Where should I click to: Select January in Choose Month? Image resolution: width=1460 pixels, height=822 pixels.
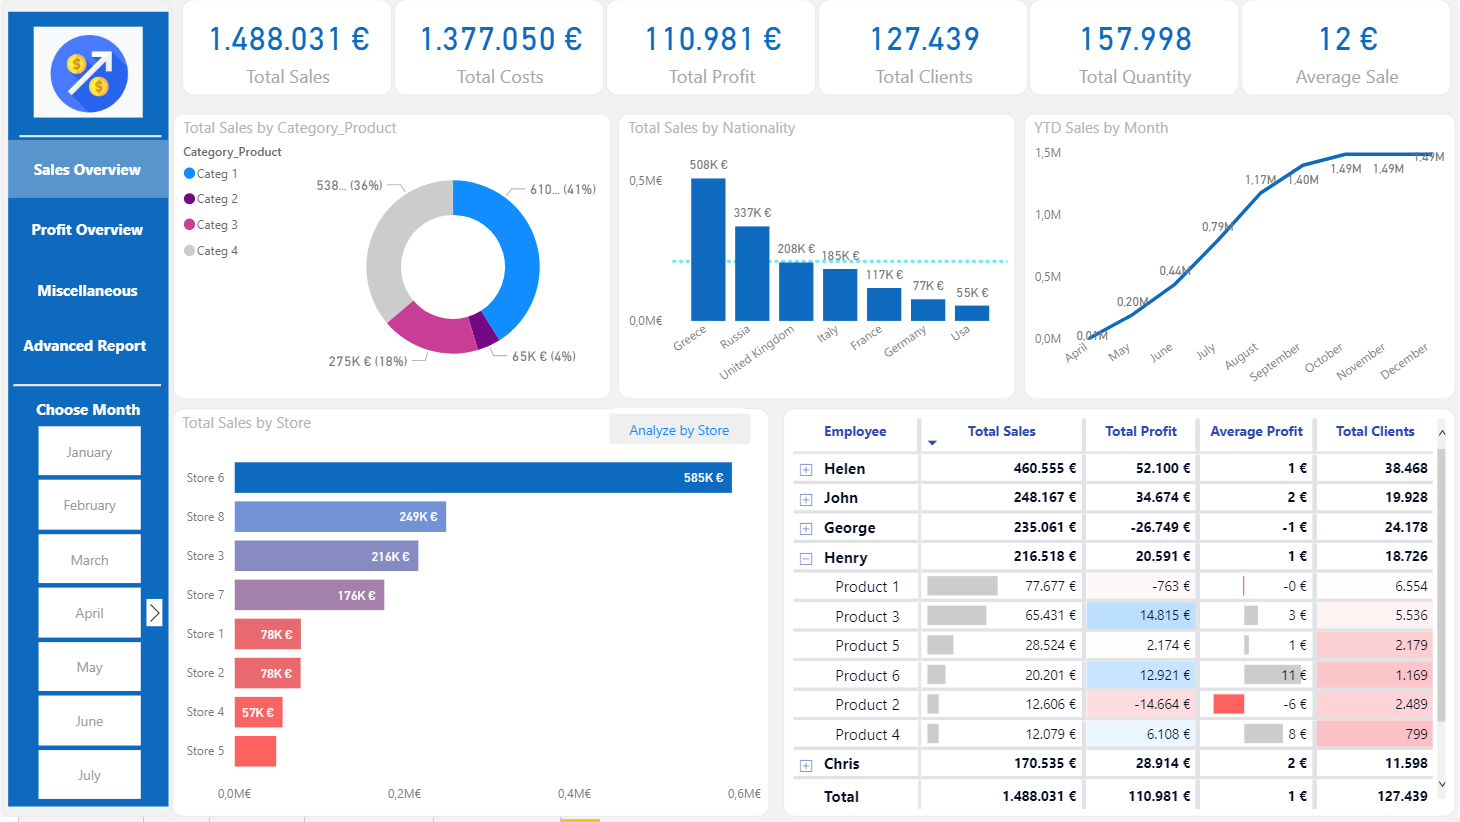[89, 452]
